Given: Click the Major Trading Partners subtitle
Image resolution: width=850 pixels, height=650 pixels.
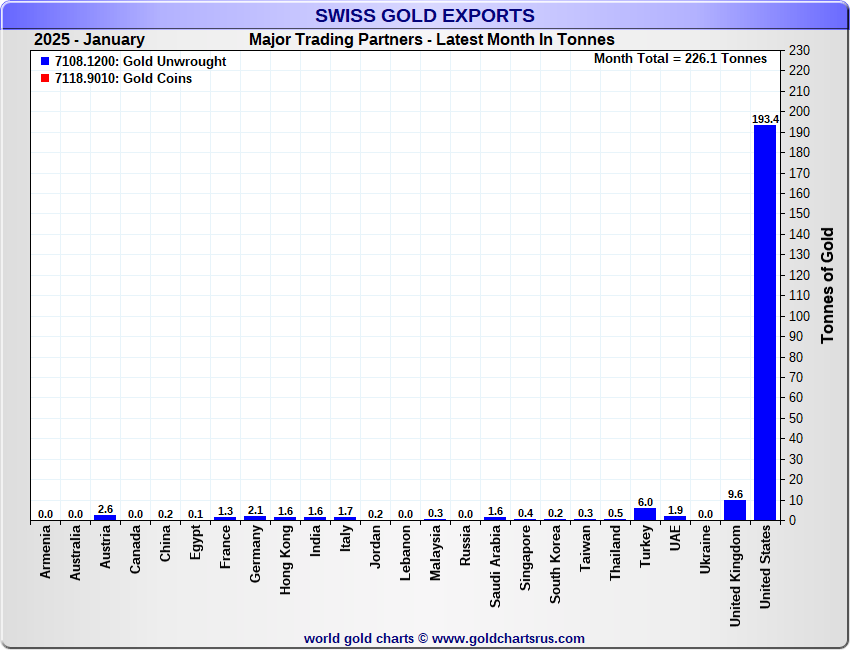Looking at the screenshot, I should pyautogui.click(x=432, y=40).
